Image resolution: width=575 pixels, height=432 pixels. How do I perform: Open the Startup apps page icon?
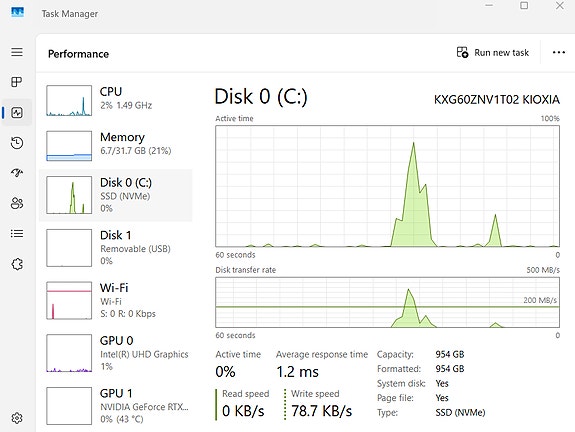(x=17, y=172)
